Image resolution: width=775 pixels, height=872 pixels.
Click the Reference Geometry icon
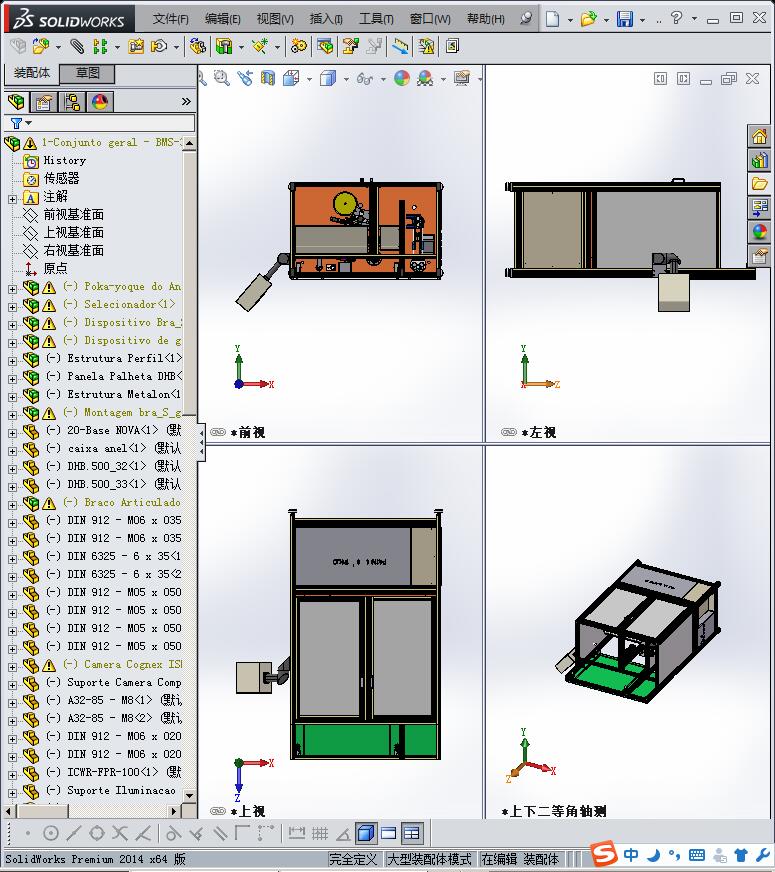(260, 46)
